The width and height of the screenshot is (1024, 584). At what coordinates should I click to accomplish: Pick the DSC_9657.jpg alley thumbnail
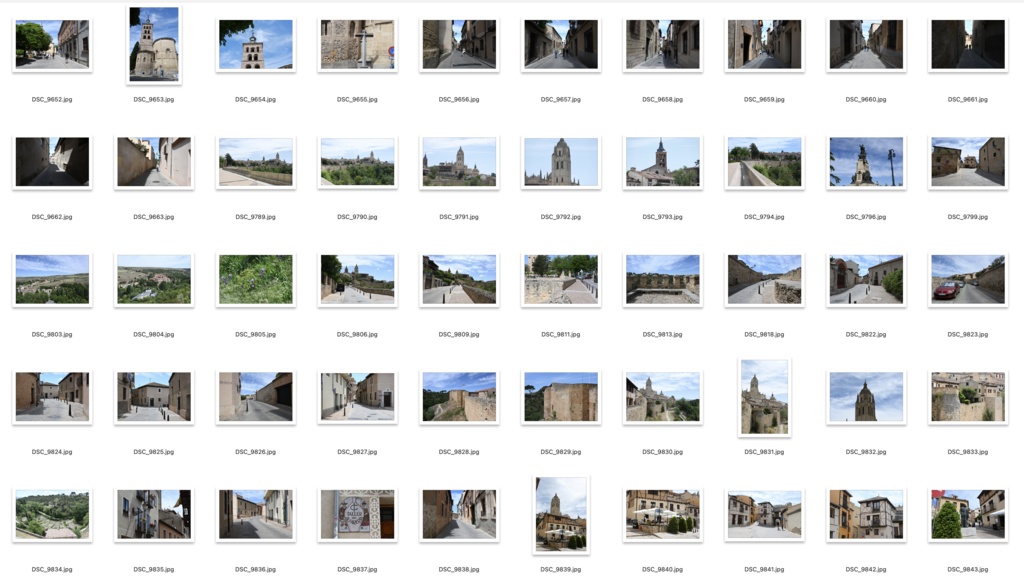(x=561, y=44)
